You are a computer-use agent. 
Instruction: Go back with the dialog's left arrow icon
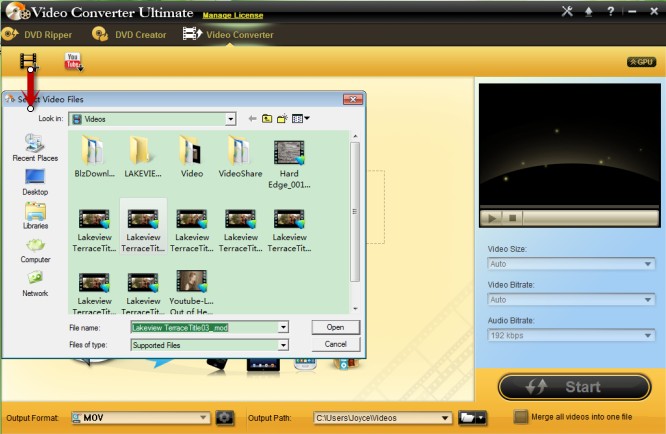[x=252, y=119]
